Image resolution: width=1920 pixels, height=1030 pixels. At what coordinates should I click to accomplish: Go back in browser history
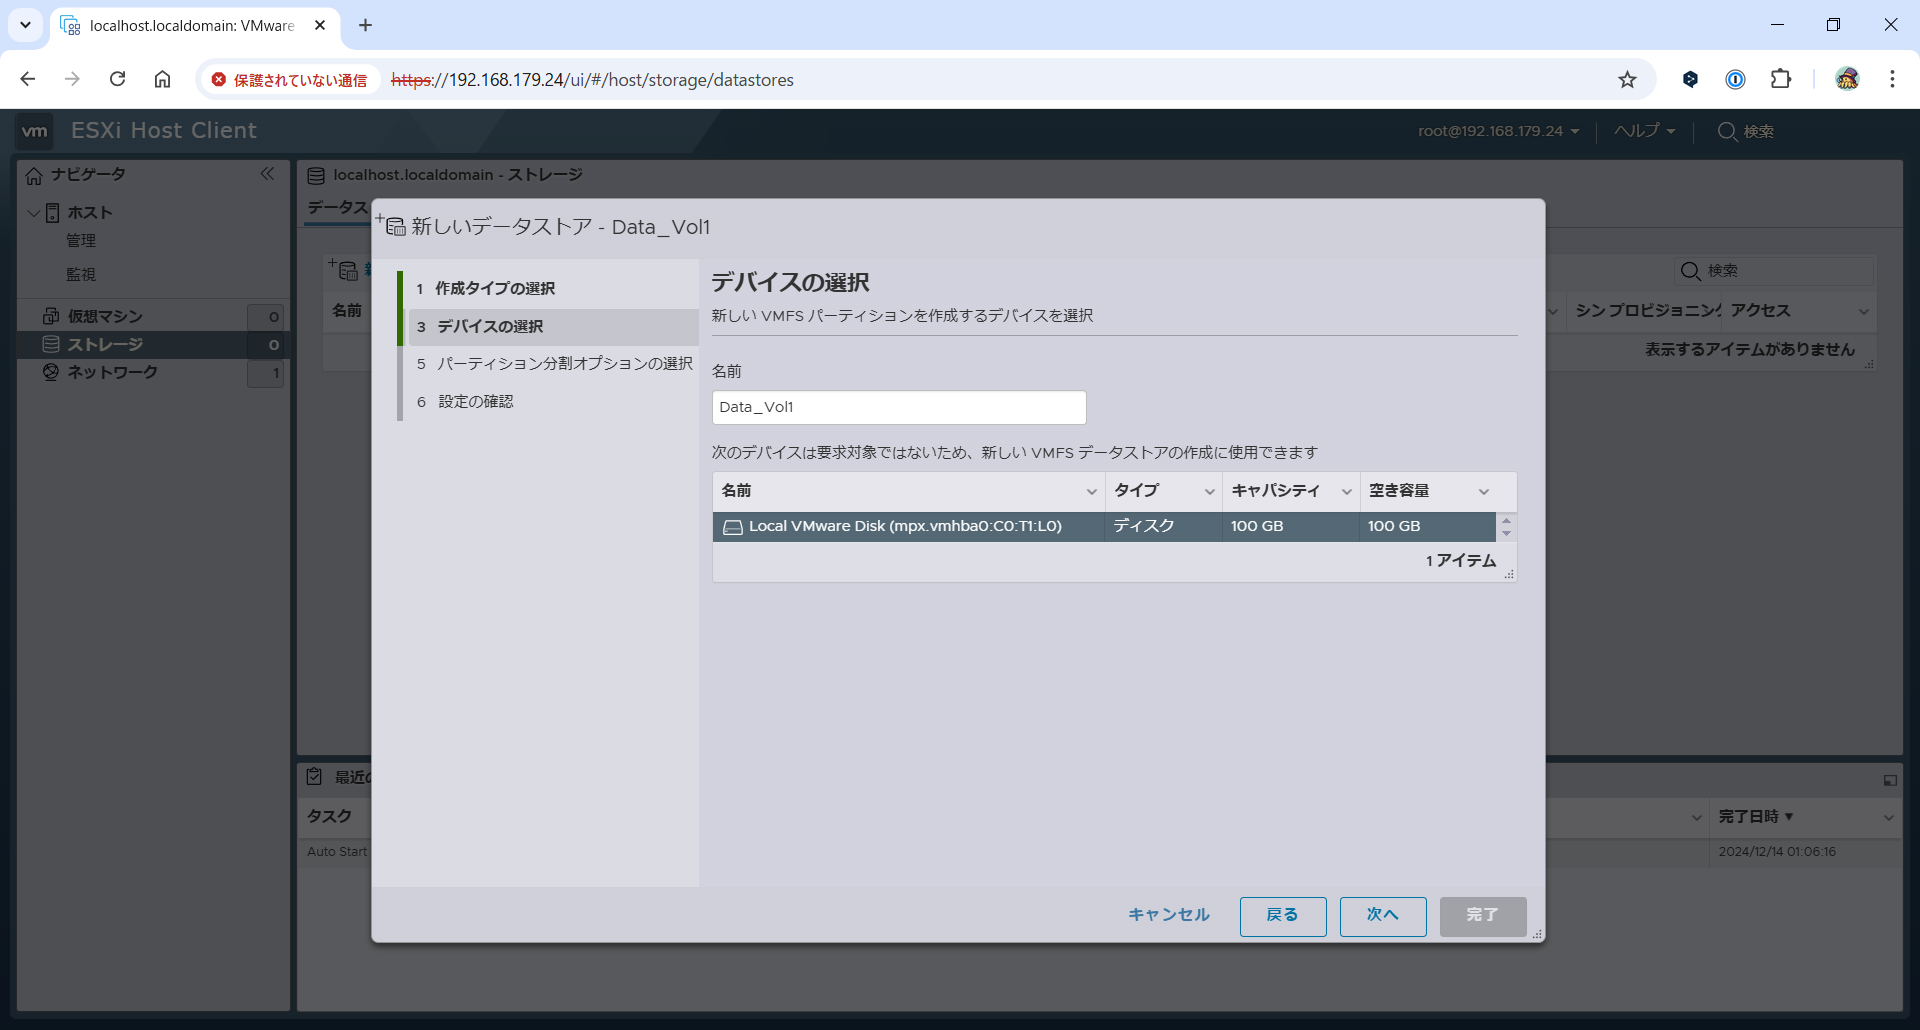click(28, 79)
